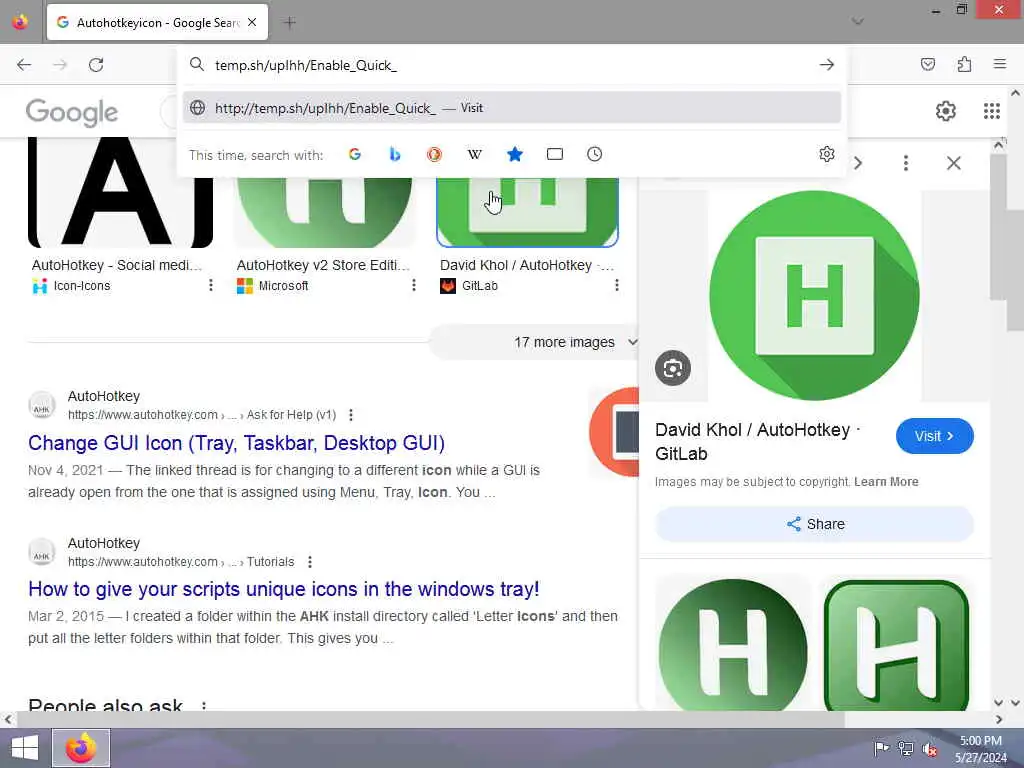Visit the temp.sh URL suggestion
Image resolution: width=1024 pixels, height=768 pixels.
pos(512,108)
